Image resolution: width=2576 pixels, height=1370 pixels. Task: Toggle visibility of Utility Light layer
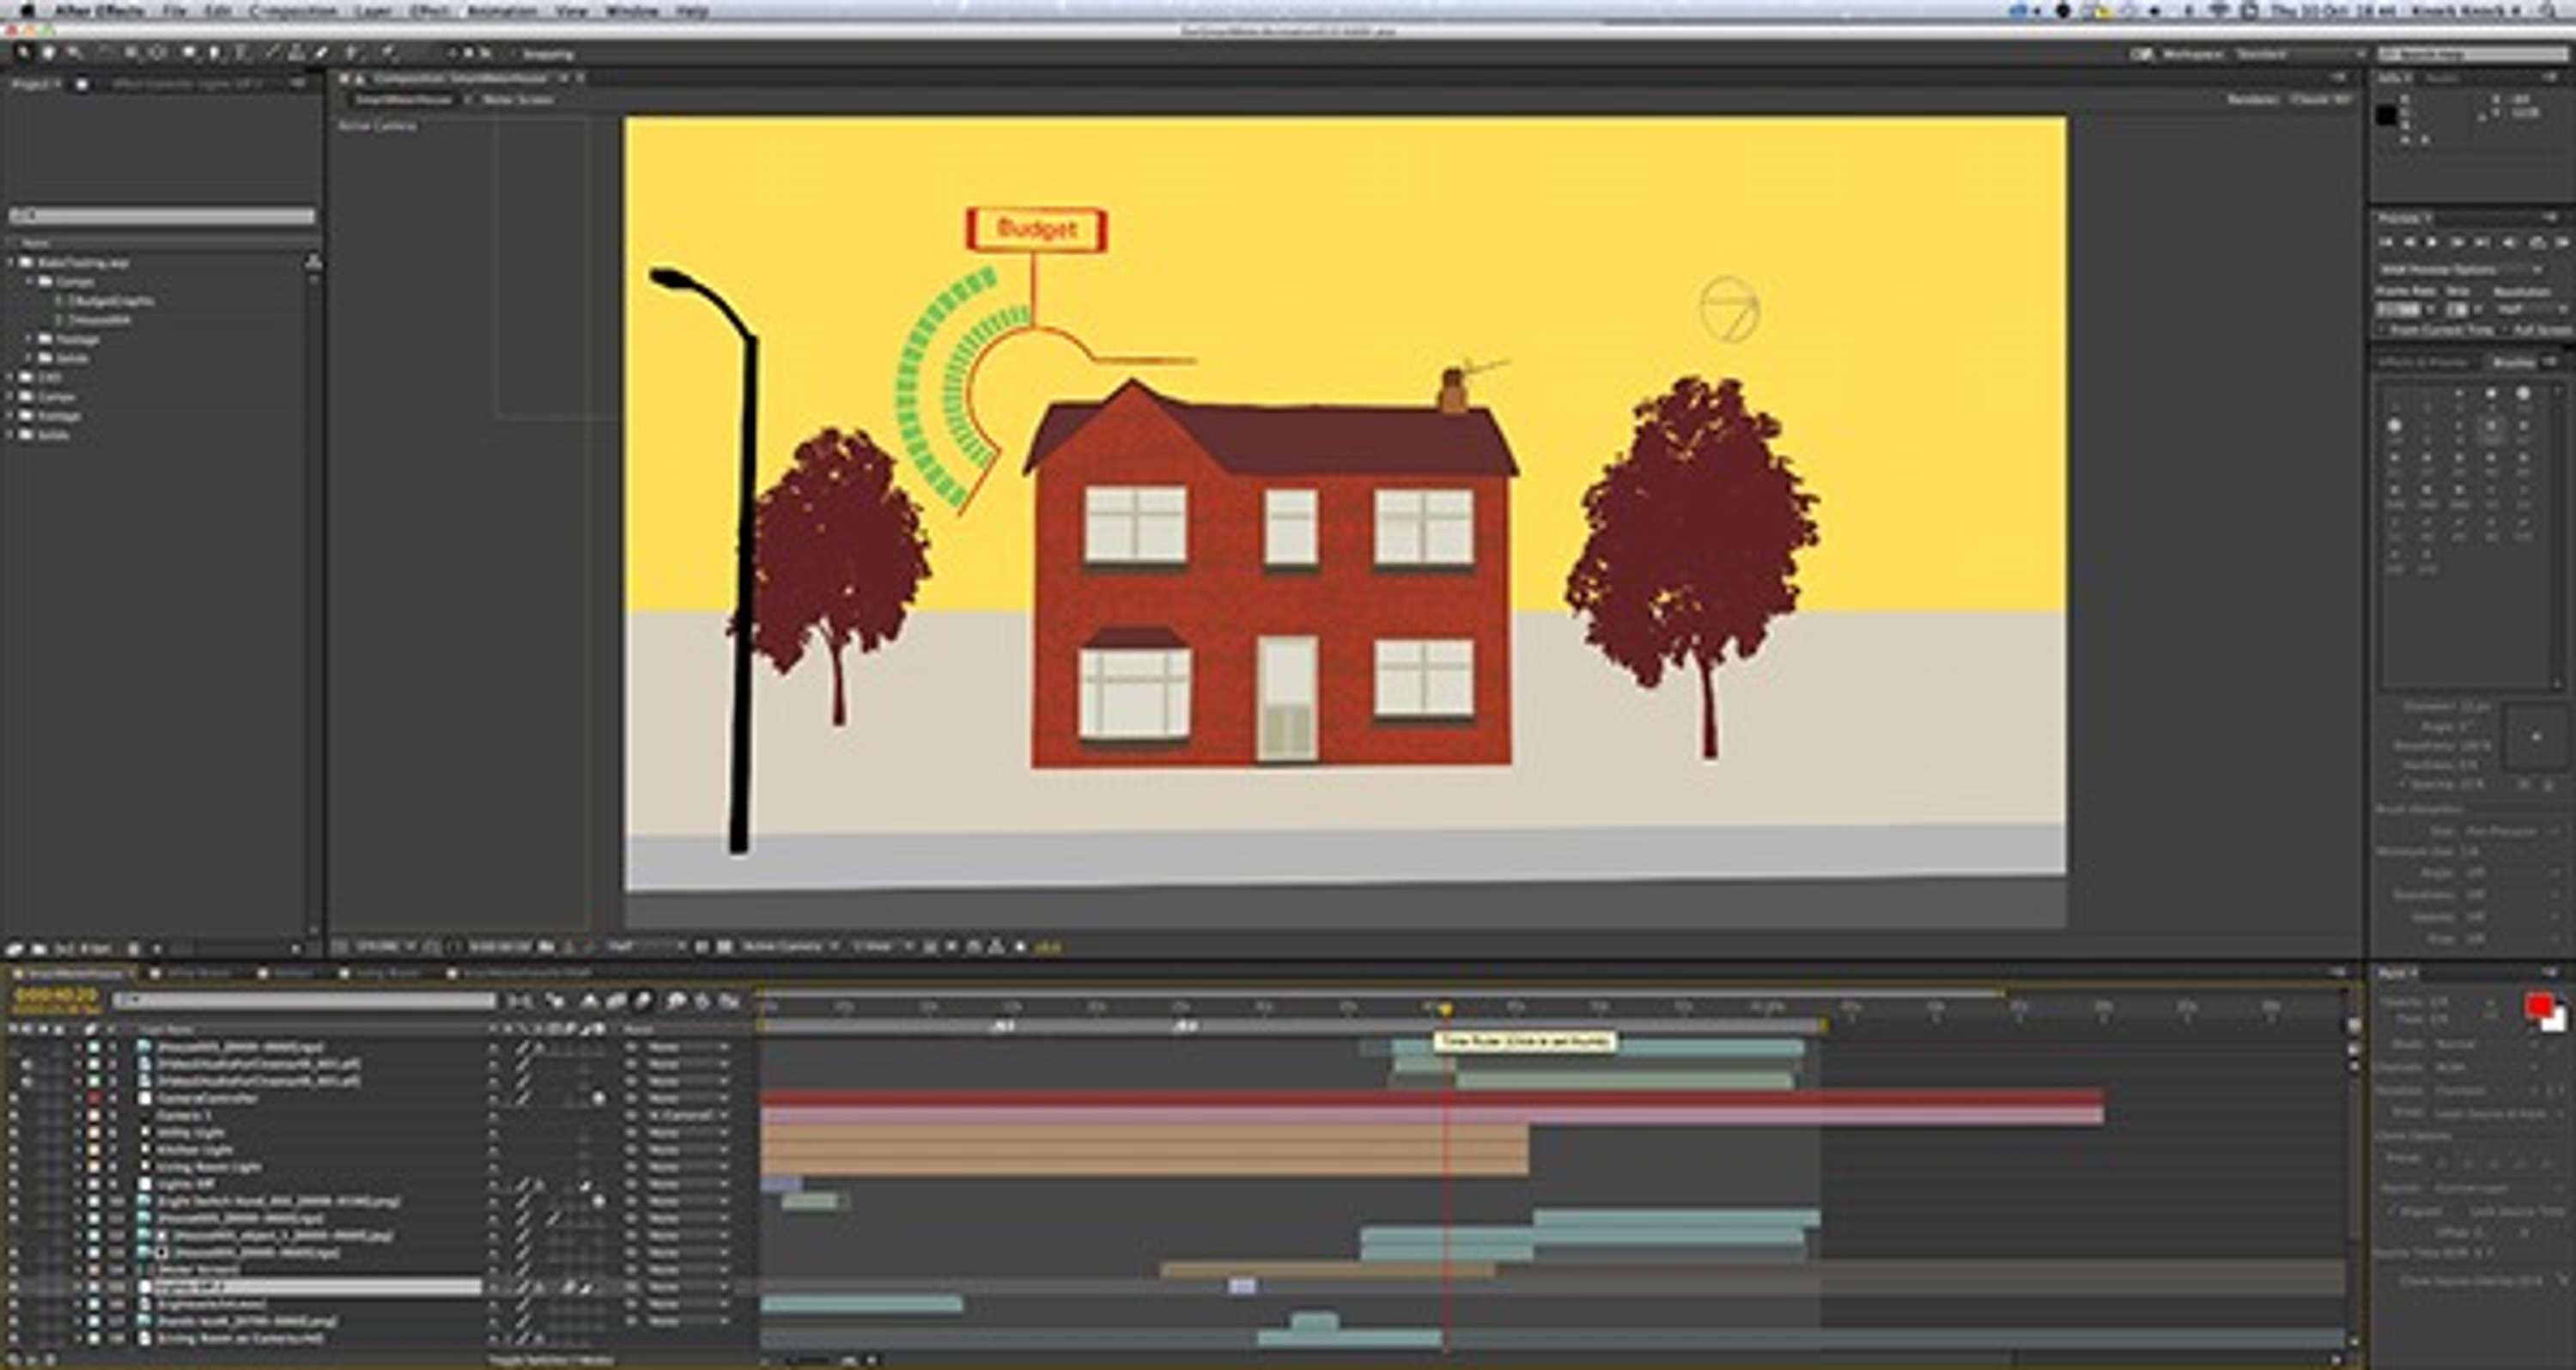pyautogui.click(x=14, y=1132)
